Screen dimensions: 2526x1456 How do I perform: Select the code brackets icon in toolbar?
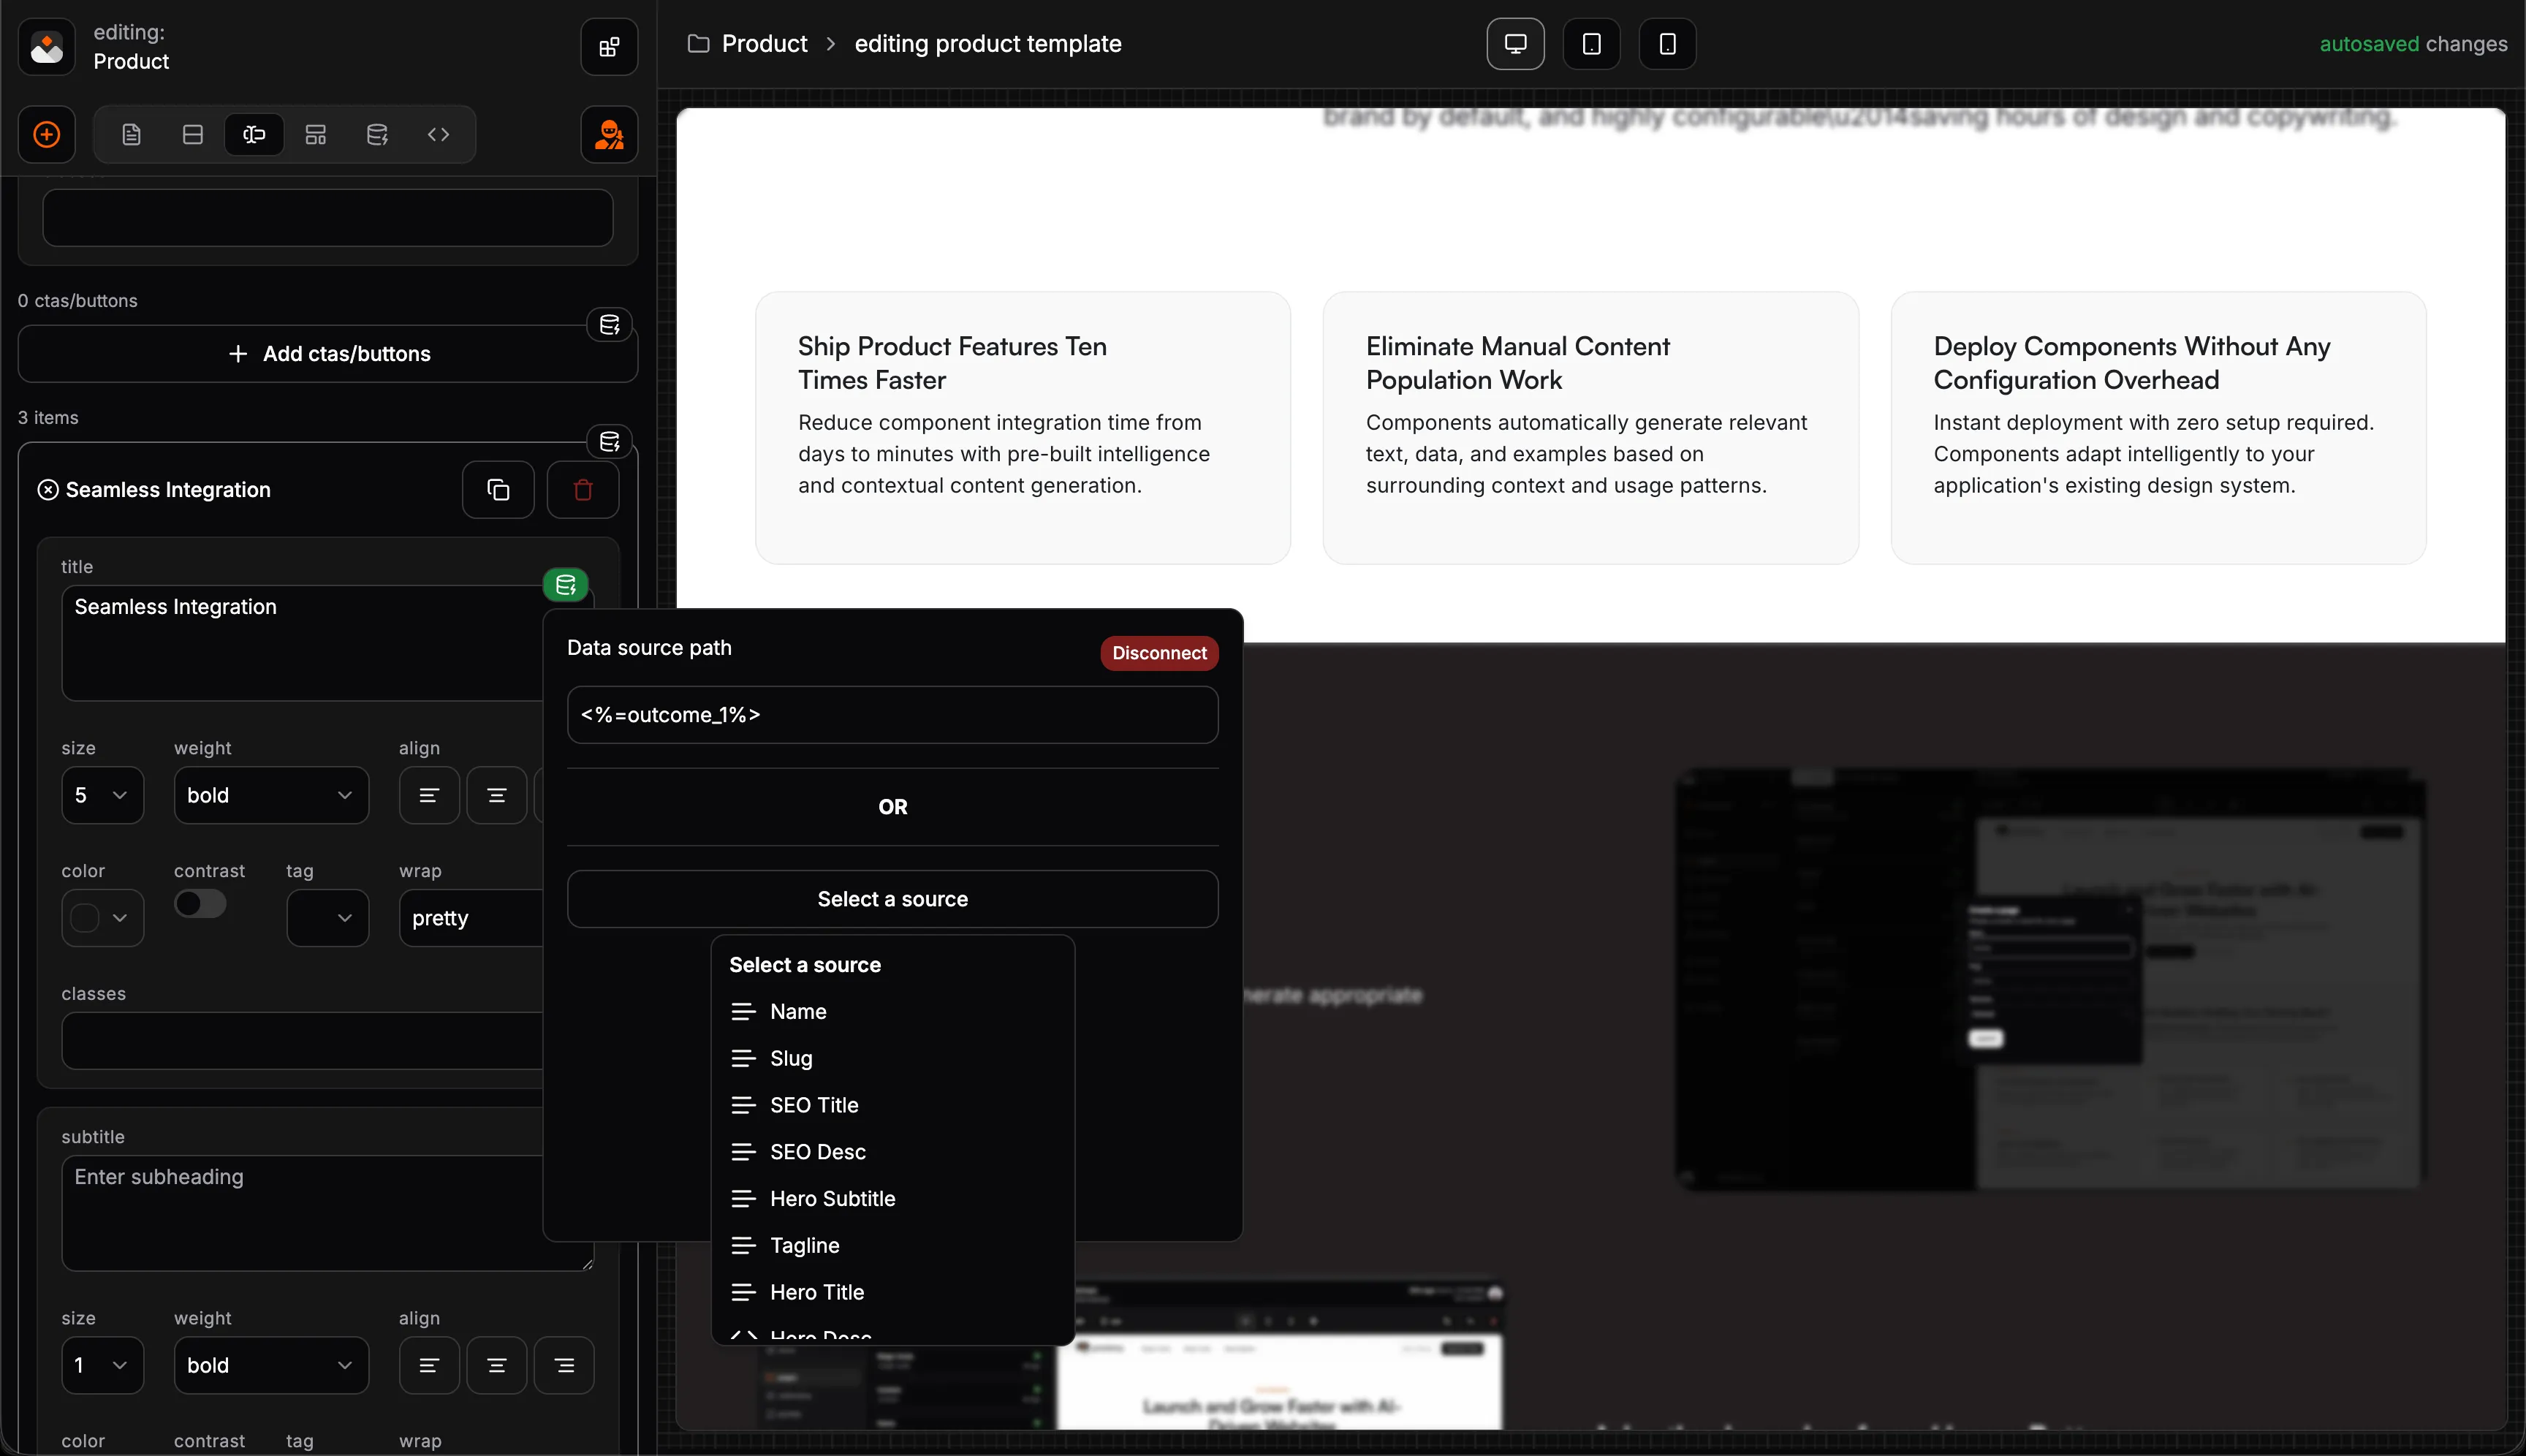tap(438, 134)
